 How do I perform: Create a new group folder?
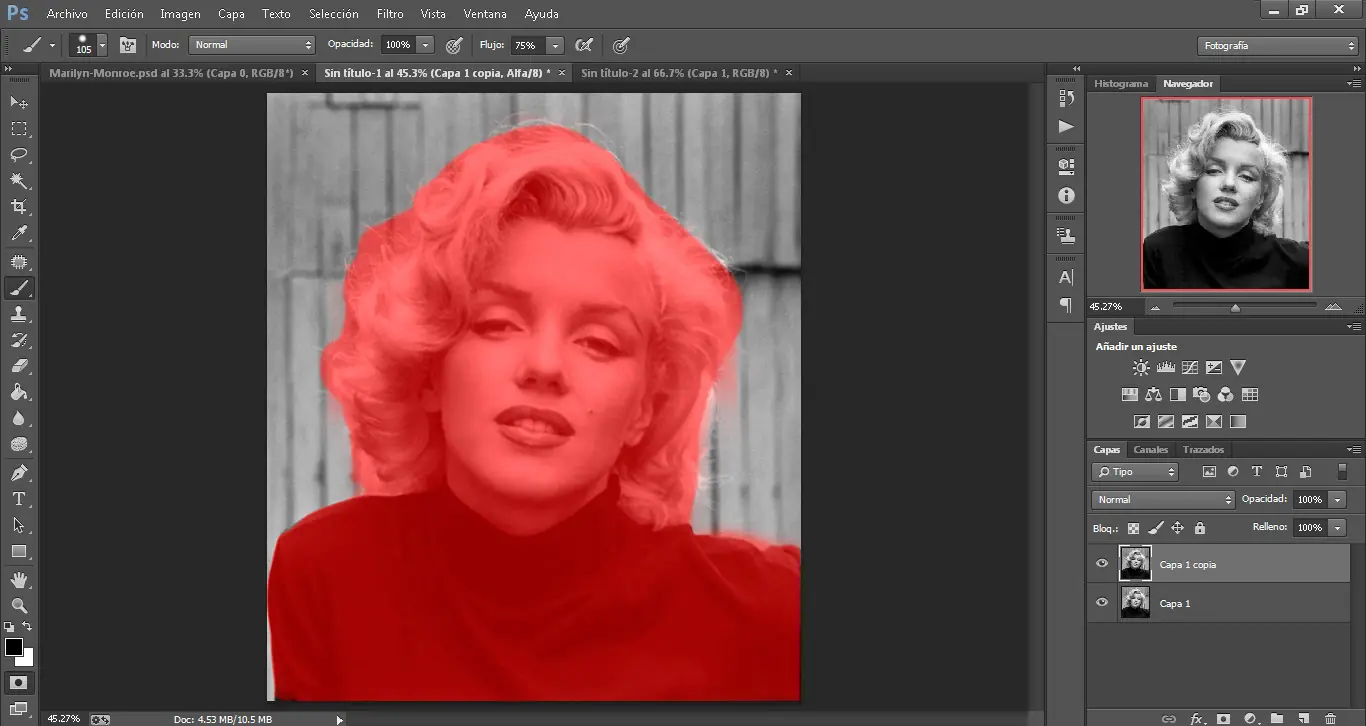pos(1277,718)
